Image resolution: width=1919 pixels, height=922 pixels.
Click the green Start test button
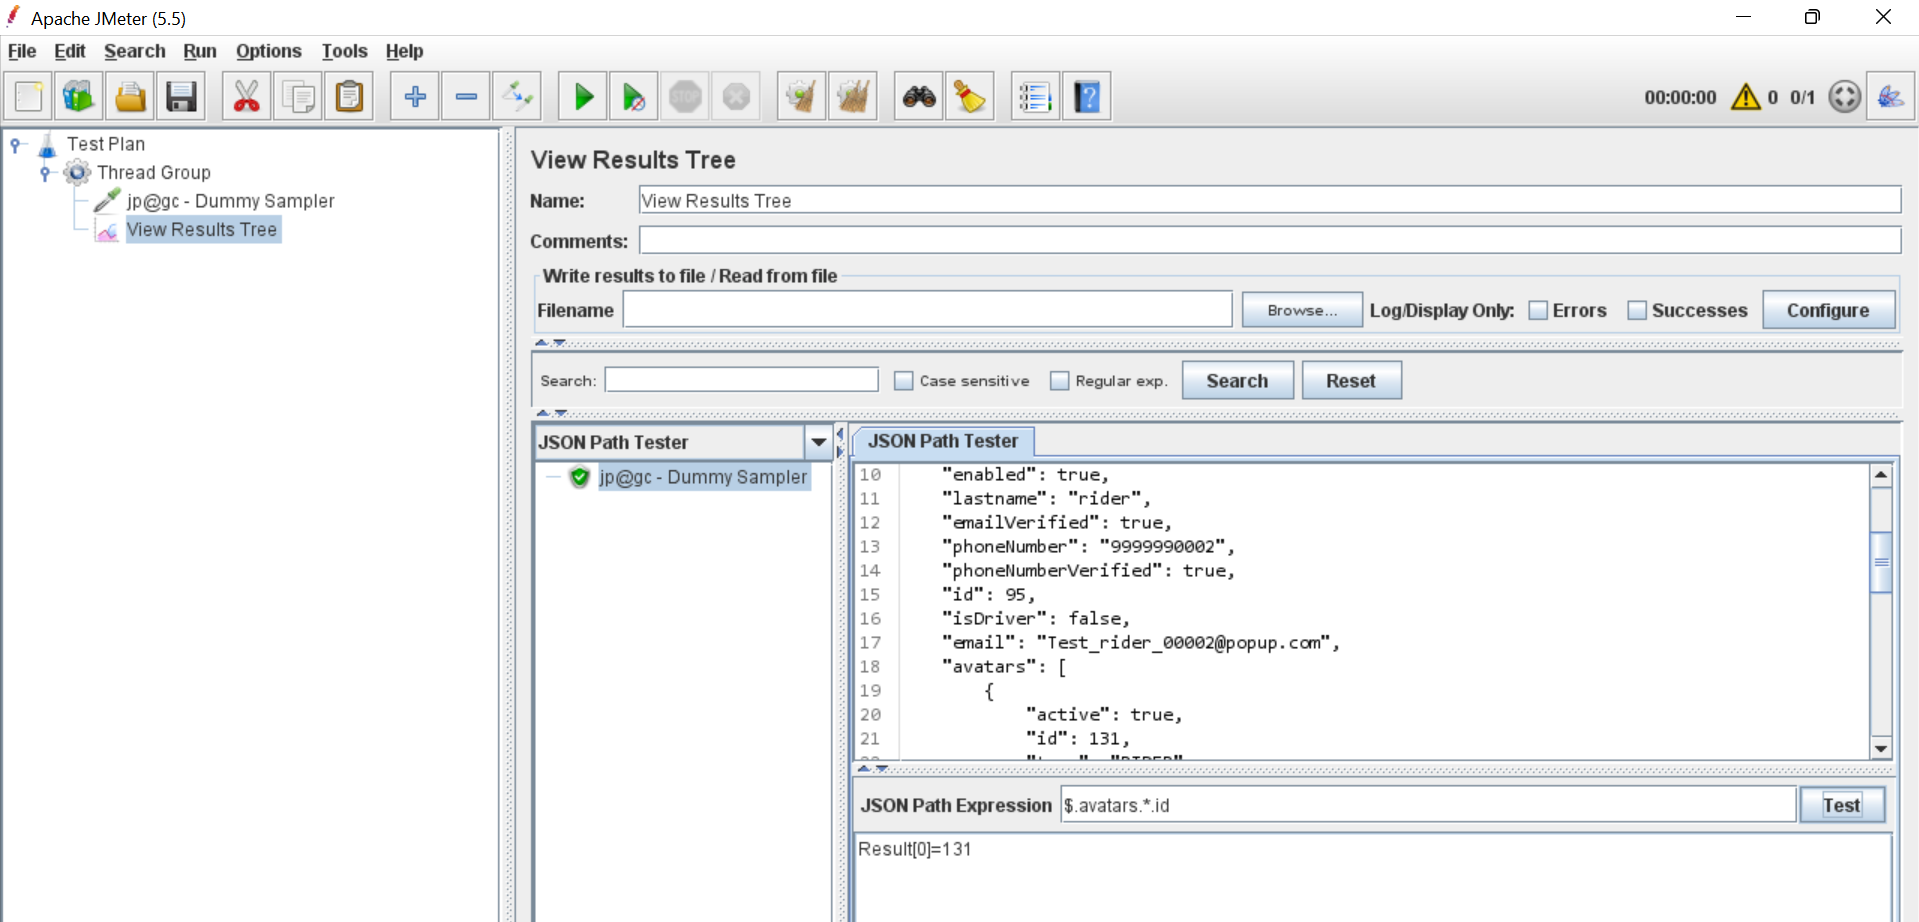click(584, 97)
